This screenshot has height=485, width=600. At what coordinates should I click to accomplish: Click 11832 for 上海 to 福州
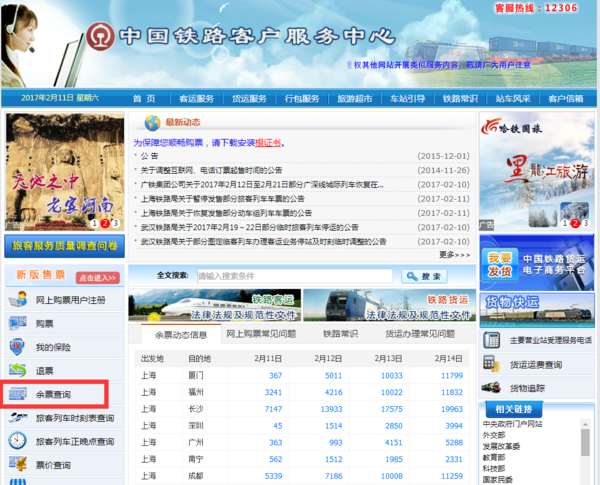[452, 392]
